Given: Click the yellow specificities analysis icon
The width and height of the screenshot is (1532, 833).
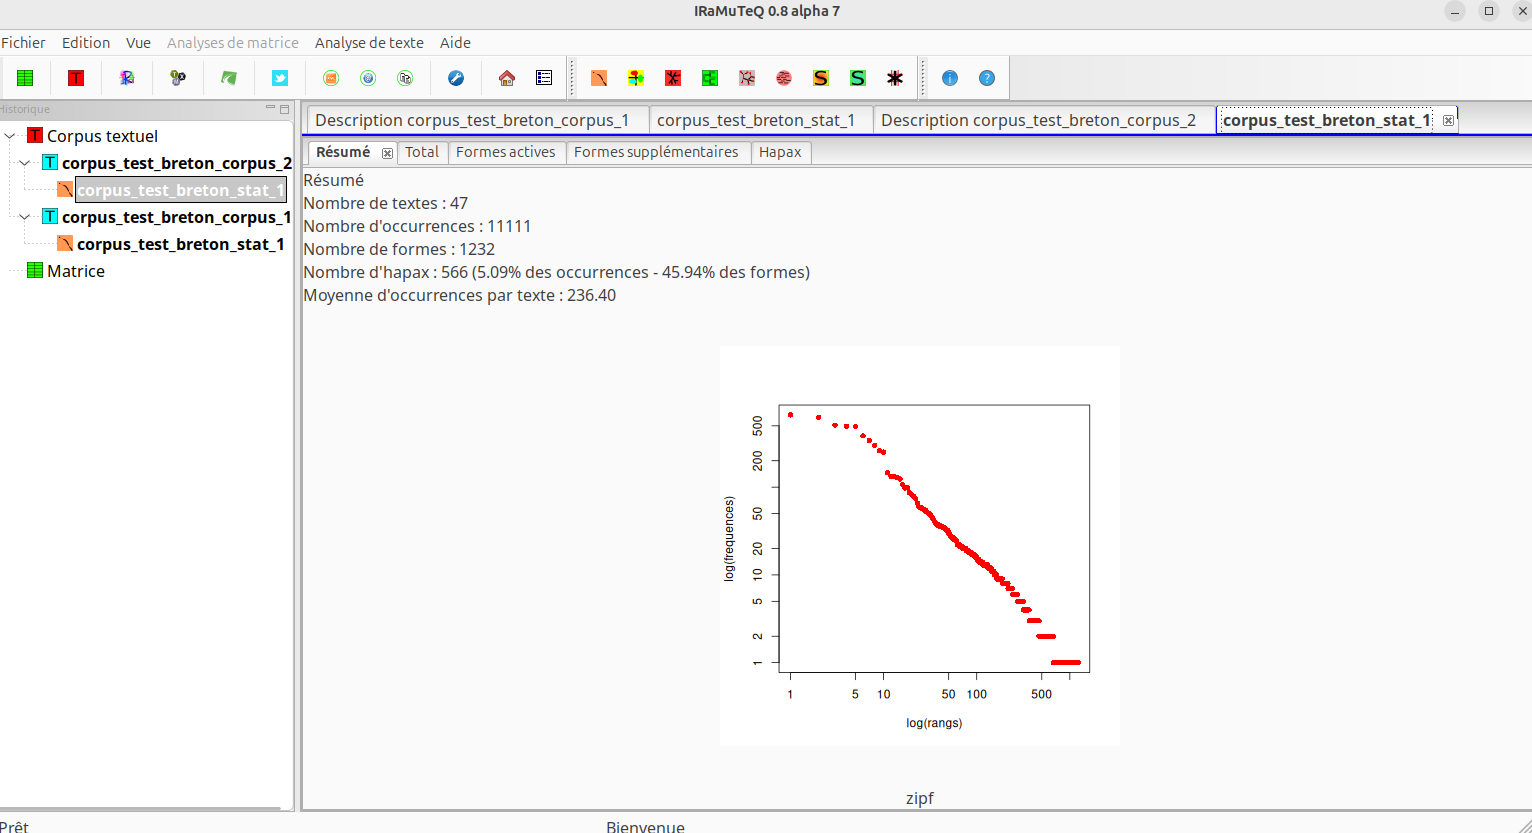Looking at the screenshot, I should pos(636,78).
